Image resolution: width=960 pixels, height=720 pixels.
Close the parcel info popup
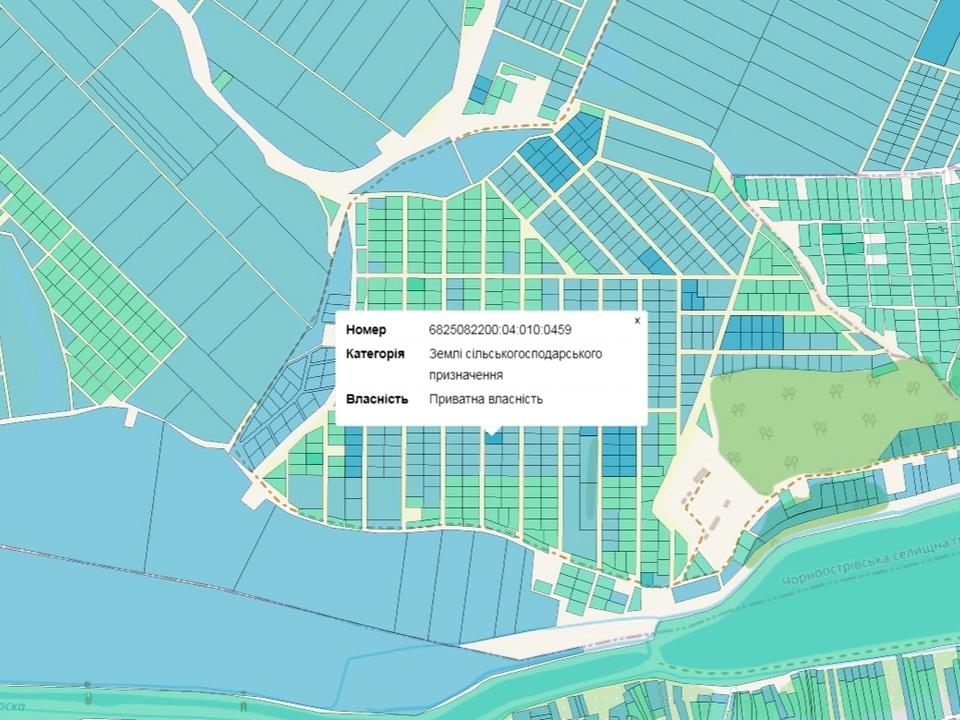637,321
